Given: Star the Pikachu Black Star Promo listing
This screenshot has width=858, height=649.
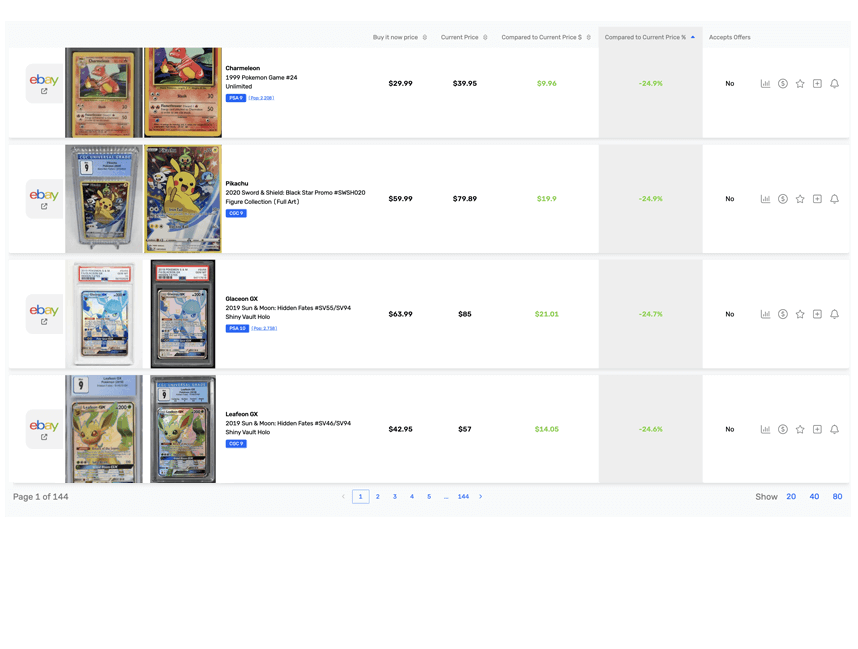Looking at the screenshot, I should coord(800,199).
